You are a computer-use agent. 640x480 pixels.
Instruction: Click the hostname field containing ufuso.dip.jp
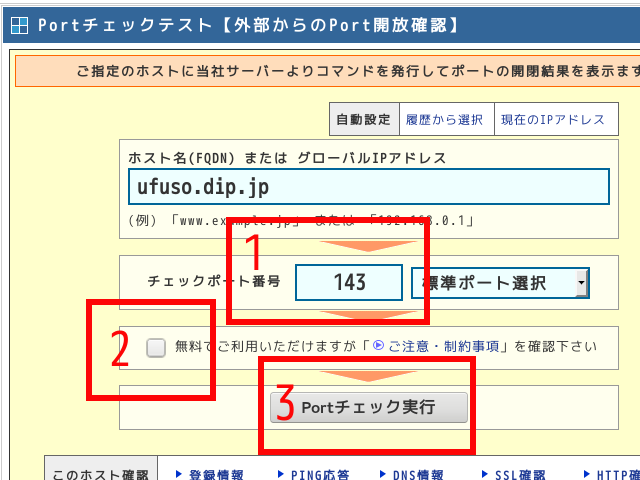pyautogui.click(x=368, y=186)
